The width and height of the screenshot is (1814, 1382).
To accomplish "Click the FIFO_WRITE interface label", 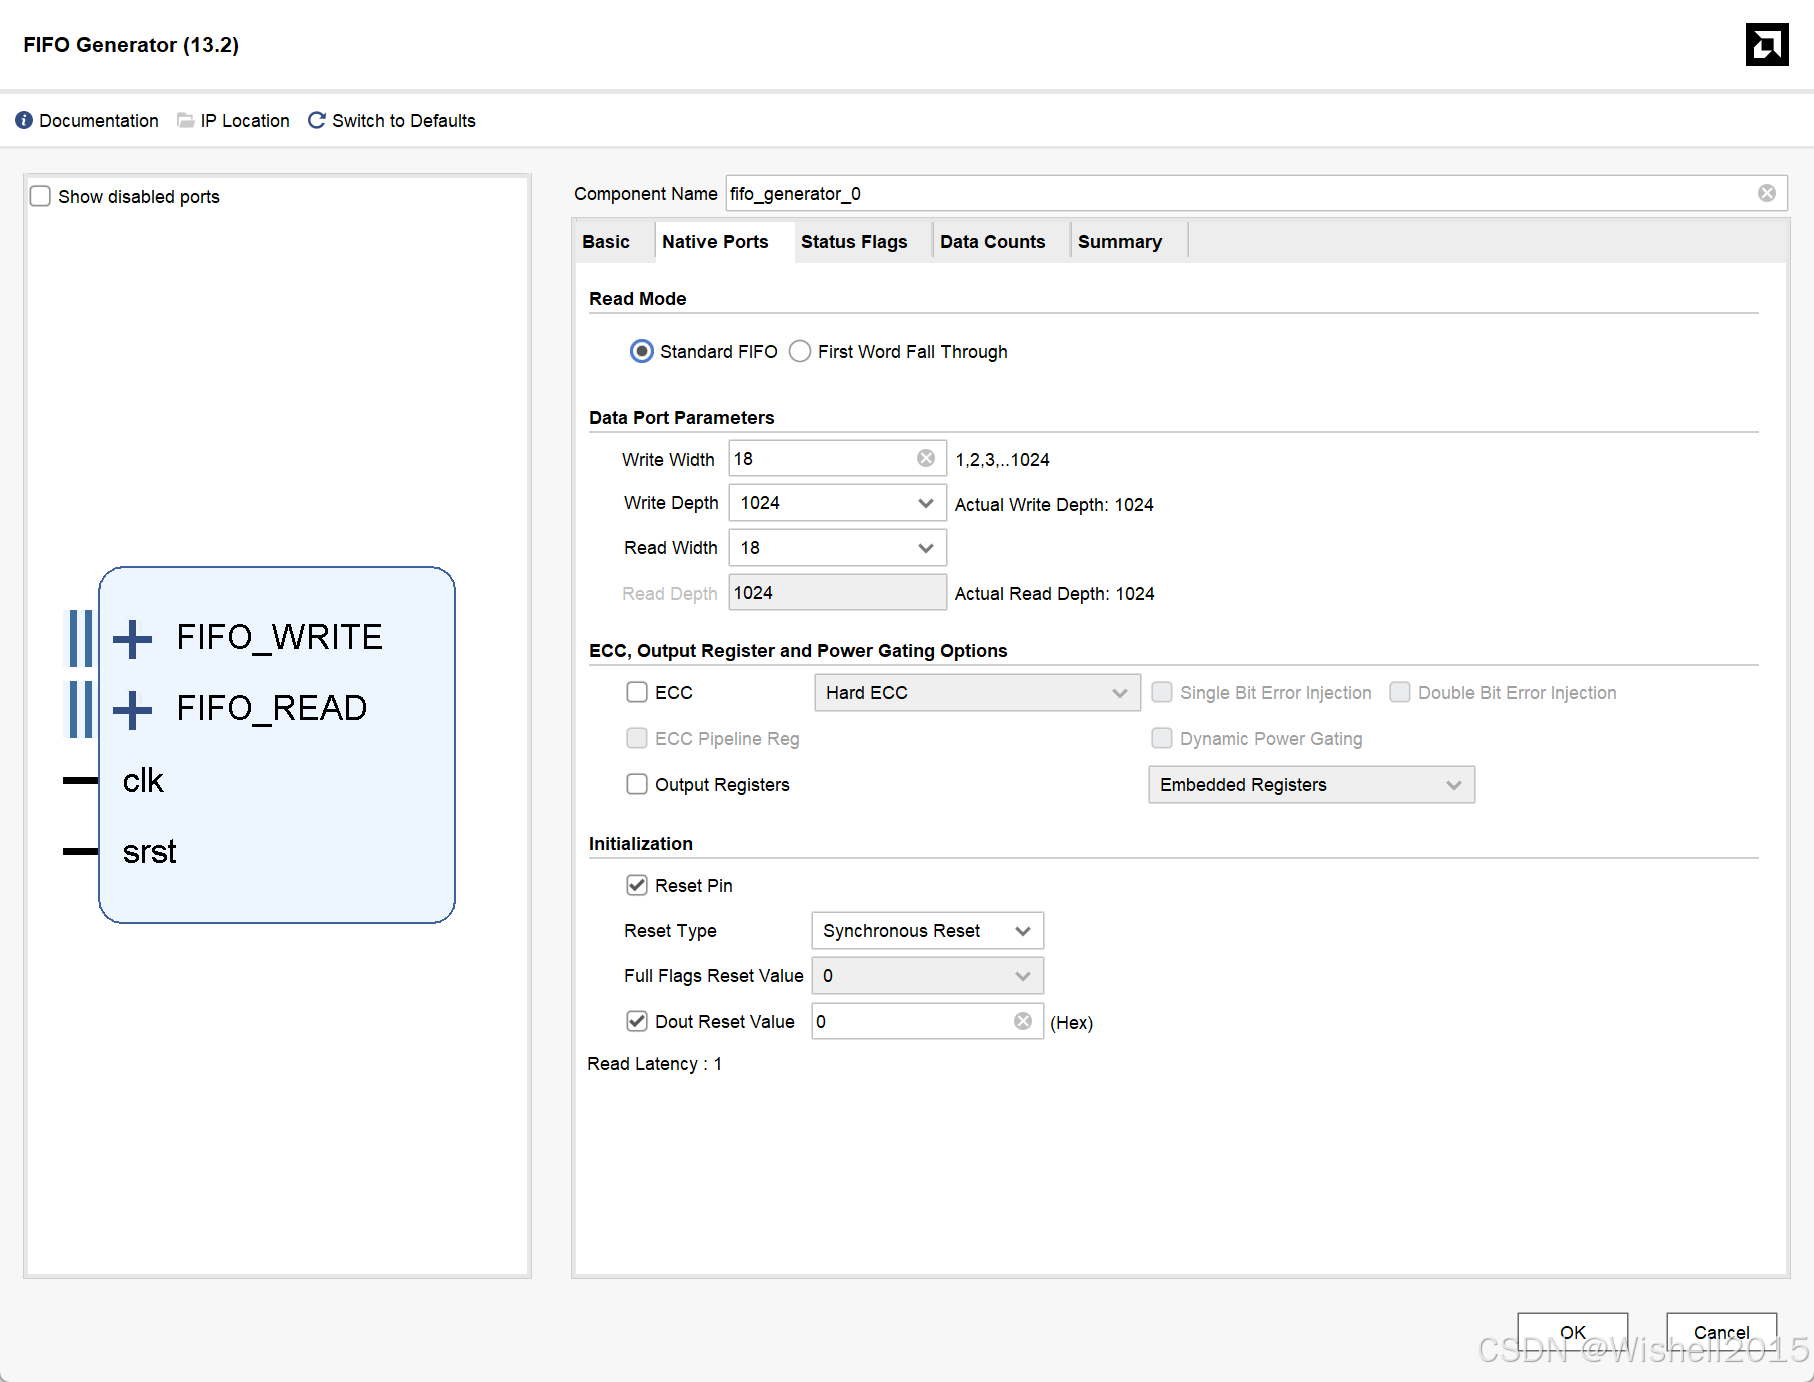I will pyautogui.click(x=280, y=638).
